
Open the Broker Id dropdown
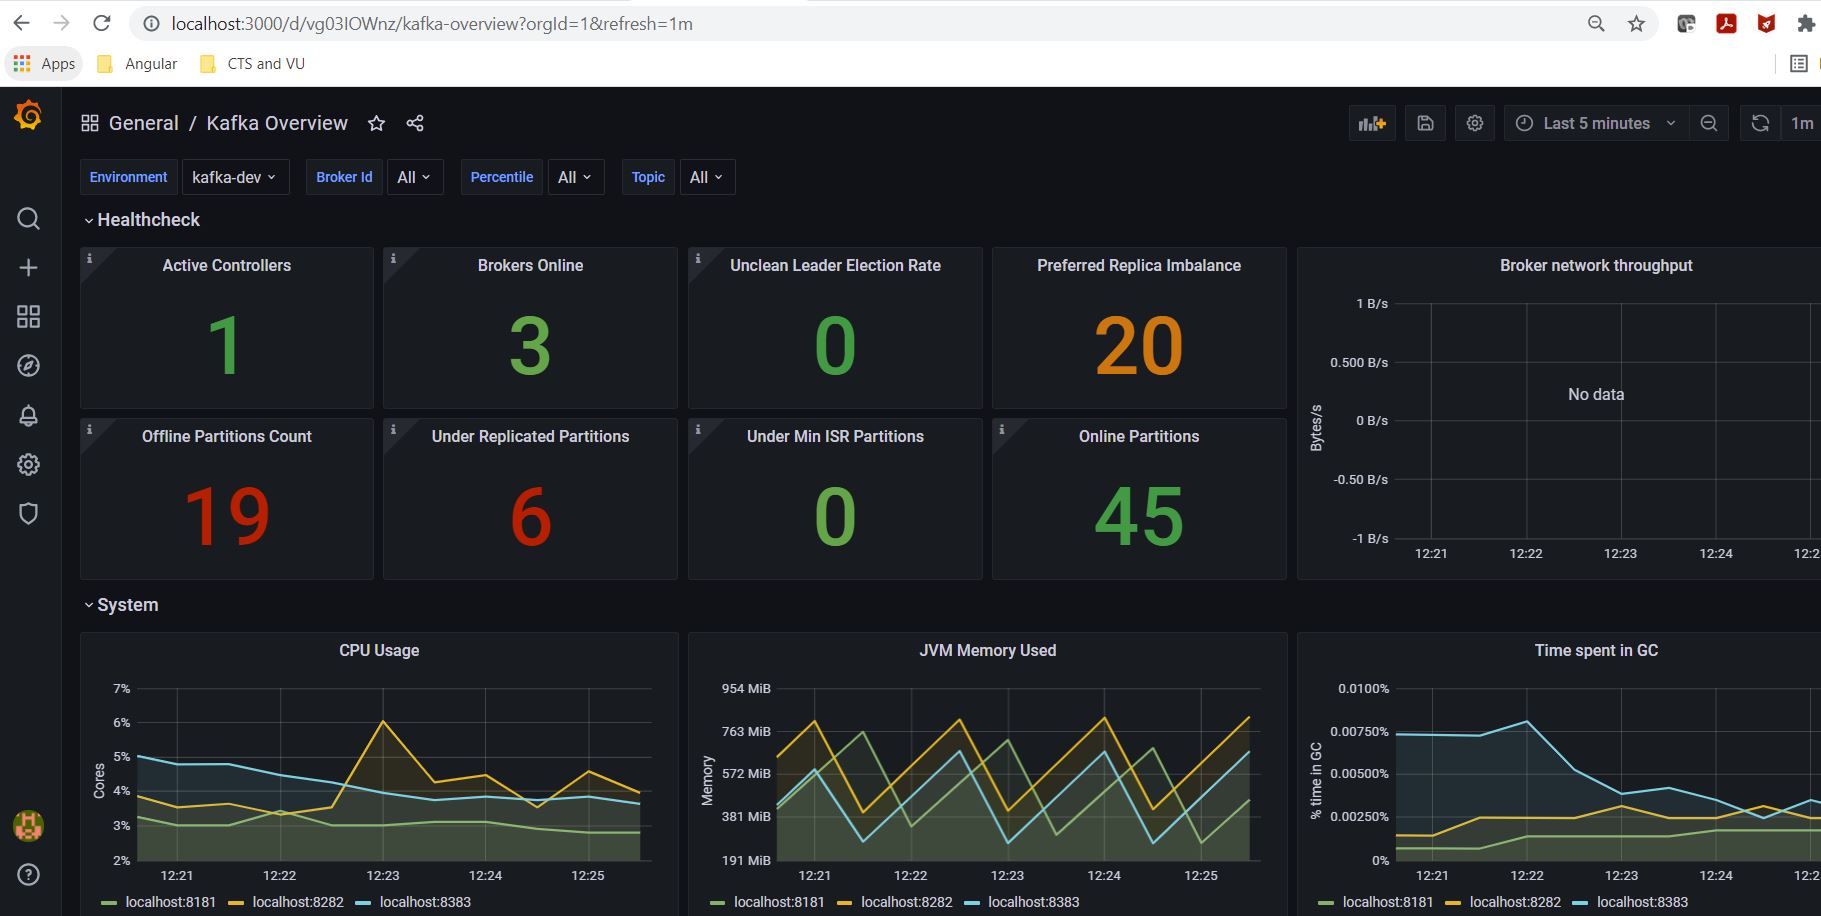click(414, 177)
